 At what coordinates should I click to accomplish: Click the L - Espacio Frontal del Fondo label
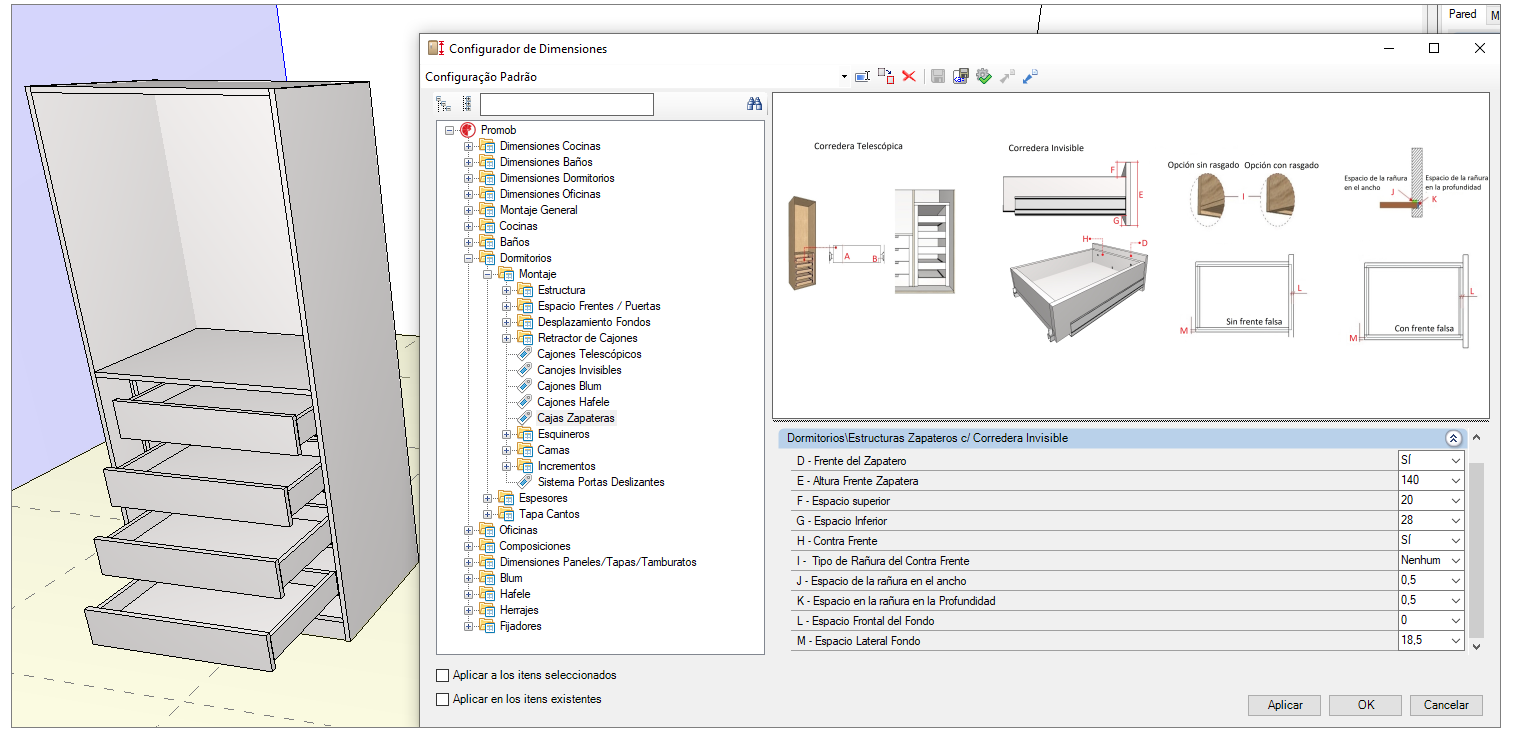[866, 621]
